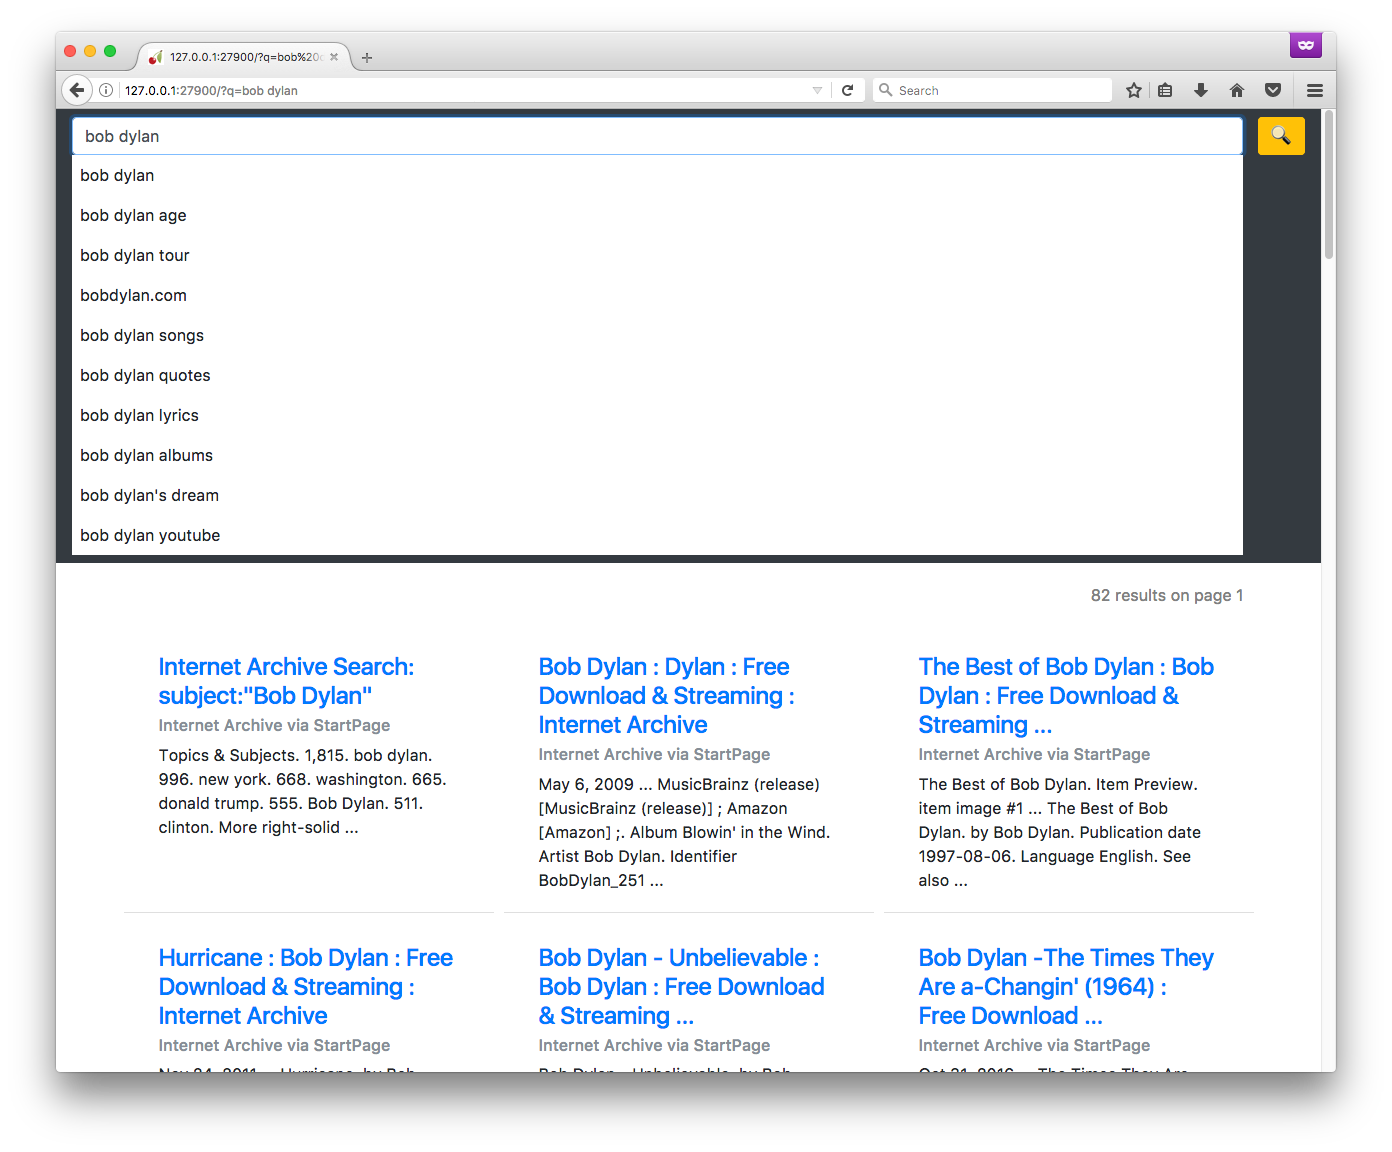1392x1152 pixels.
Task: Click the page vertical scrollbar thumb
Action: pos(1329,185)
